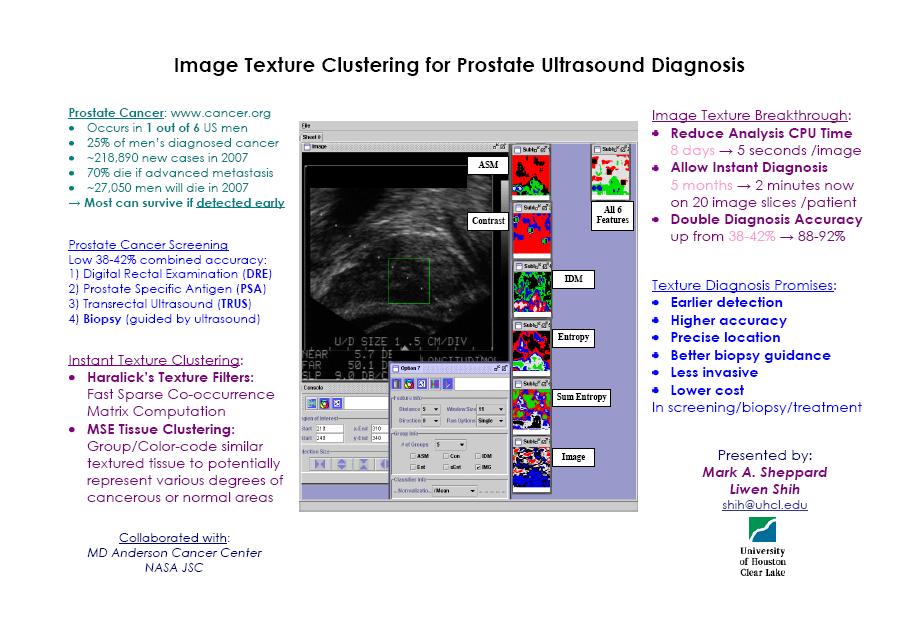The width and height of the screenshot is (924, 640).
Task: Click the first icon in the Console toolbar
Action: tap(312, 404)
